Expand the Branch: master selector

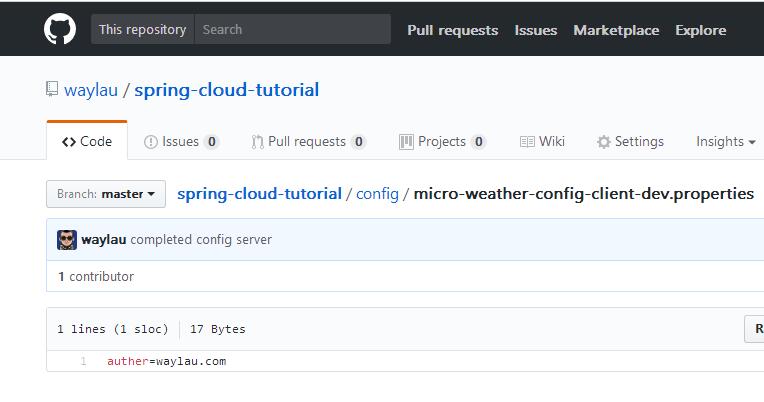click(x=106, y=194)
